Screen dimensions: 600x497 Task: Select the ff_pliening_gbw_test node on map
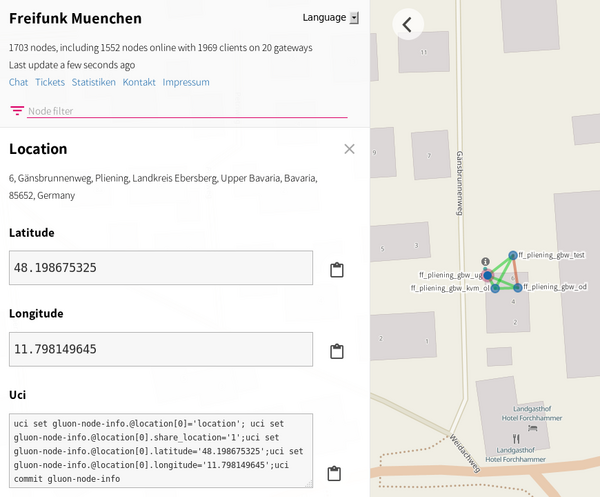click(x=512, y=256)
